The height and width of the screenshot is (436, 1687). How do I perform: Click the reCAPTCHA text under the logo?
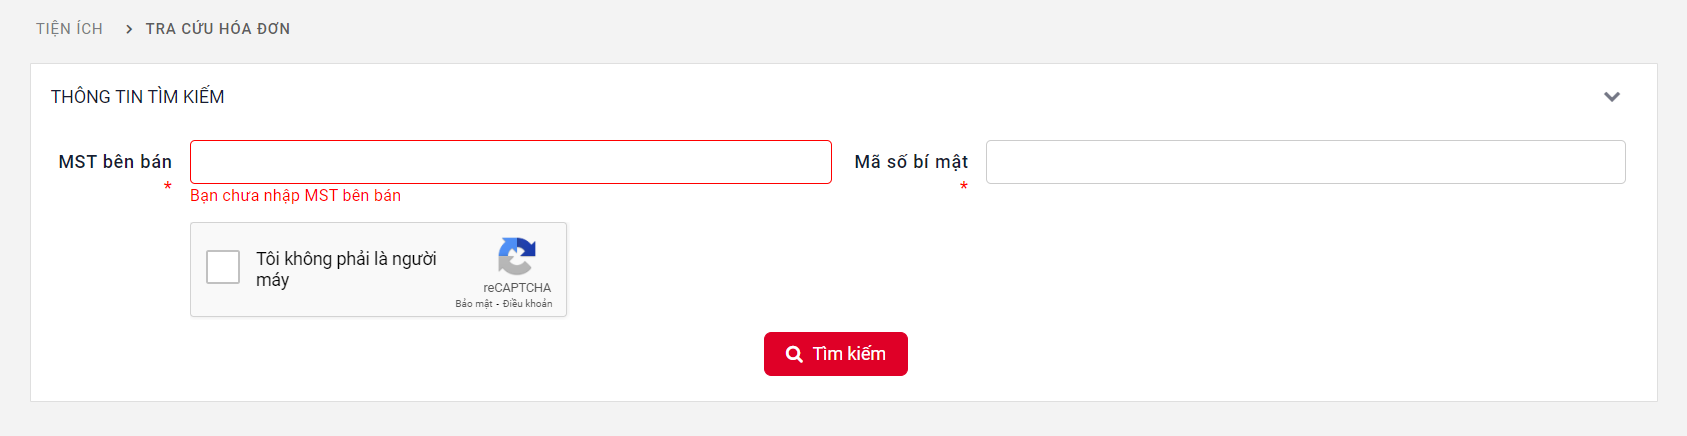tap(517, 288)
